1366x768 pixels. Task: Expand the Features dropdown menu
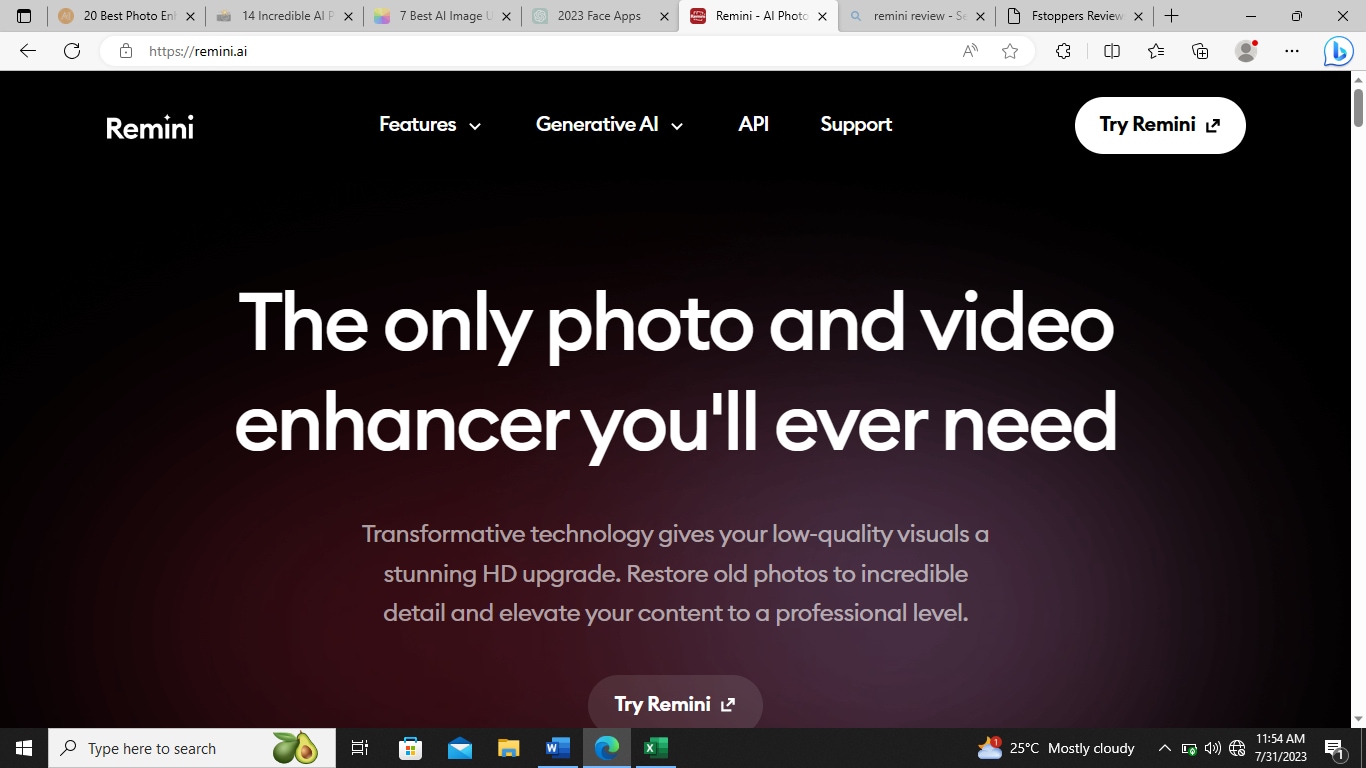(x=430, y=125)
